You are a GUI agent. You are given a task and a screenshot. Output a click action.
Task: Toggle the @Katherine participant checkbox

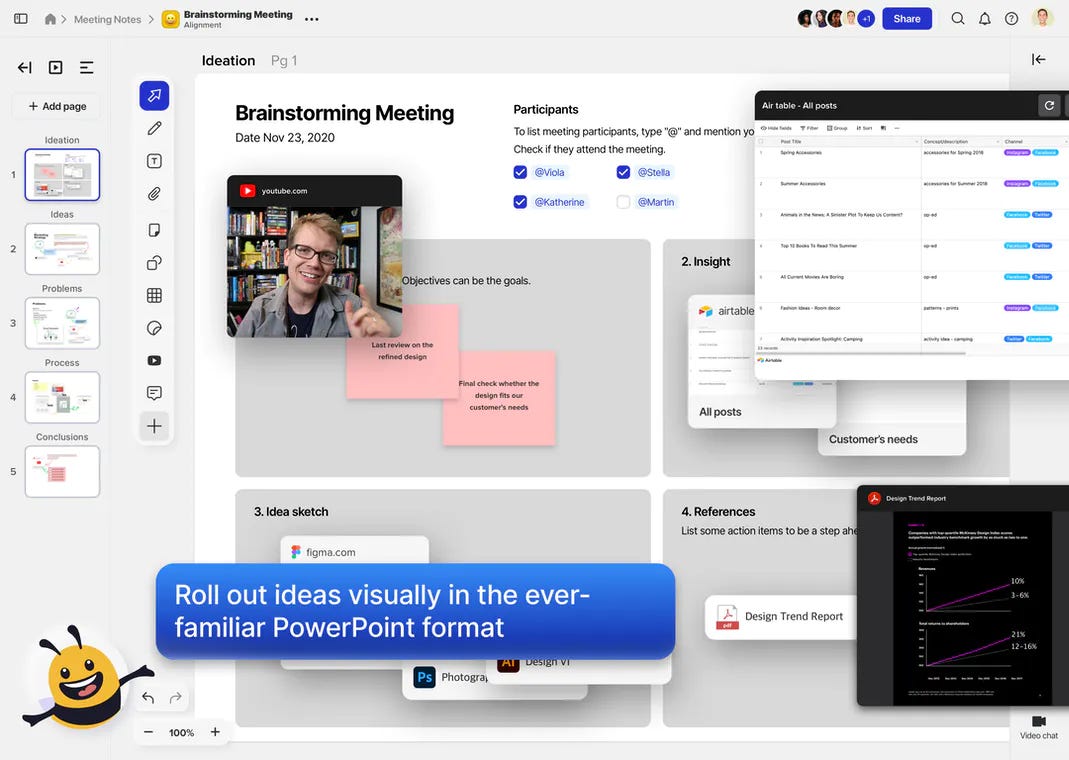(520, 202)
